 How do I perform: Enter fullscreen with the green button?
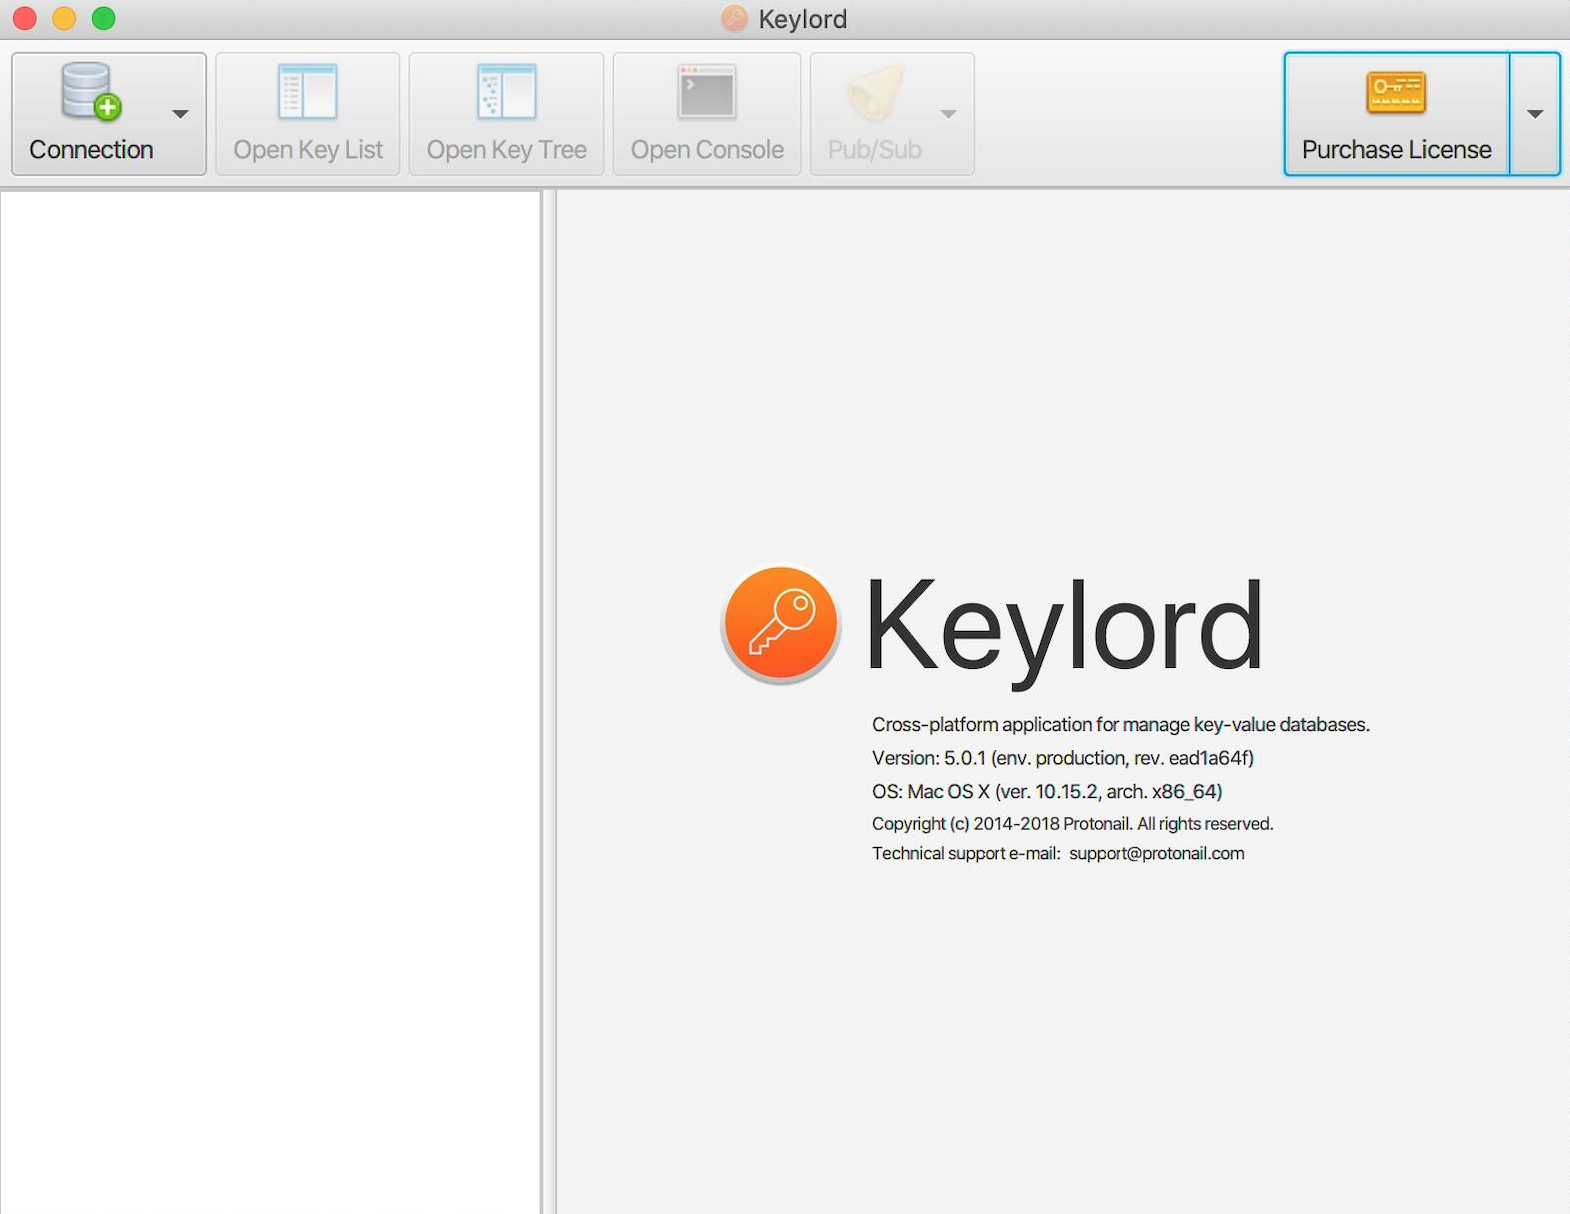click(x=103, y=19)
